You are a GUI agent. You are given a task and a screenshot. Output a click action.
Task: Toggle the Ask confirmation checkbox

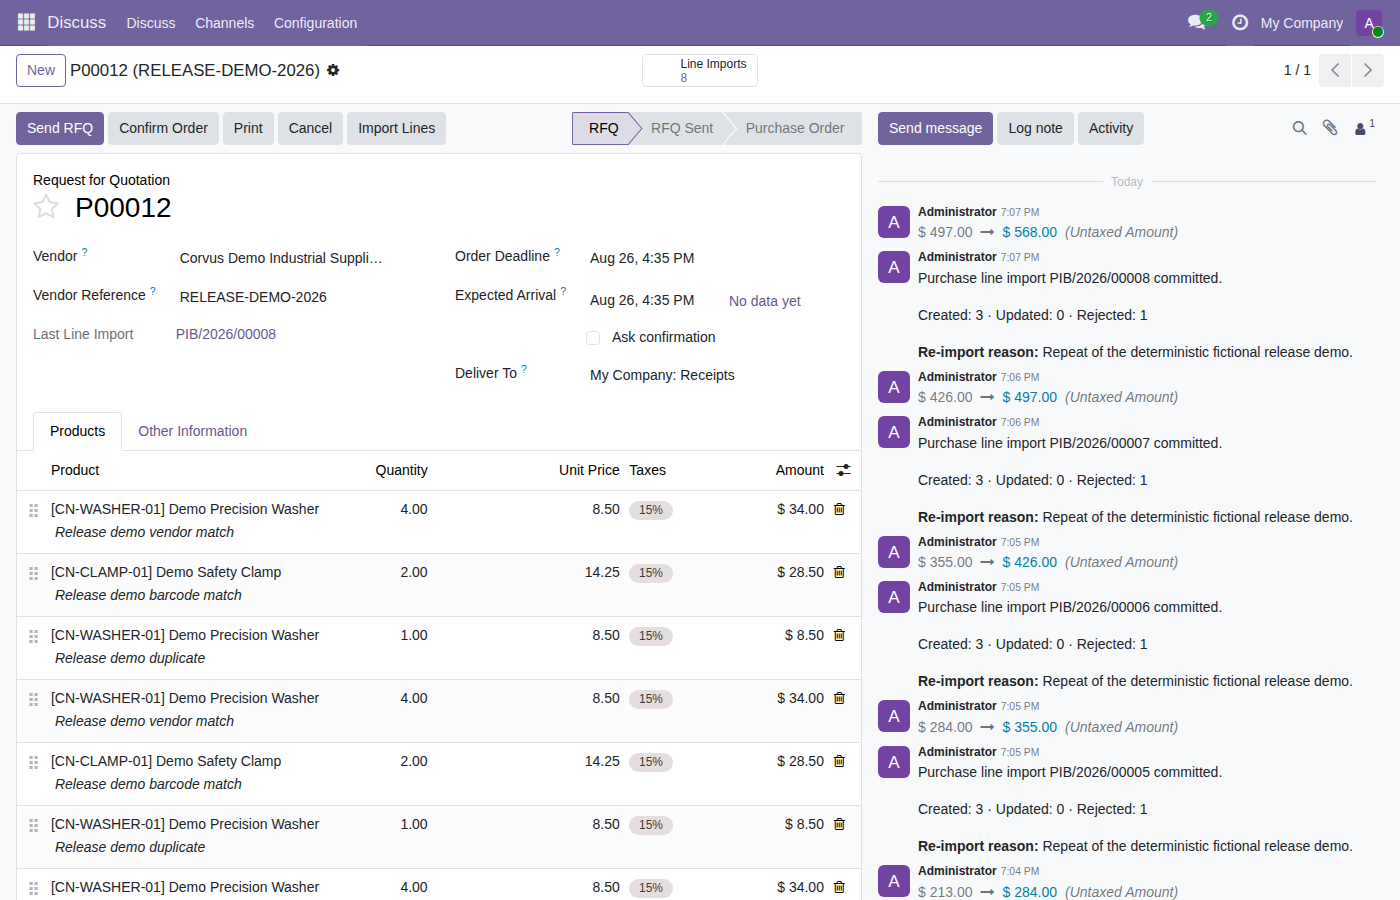coord(593,338)
